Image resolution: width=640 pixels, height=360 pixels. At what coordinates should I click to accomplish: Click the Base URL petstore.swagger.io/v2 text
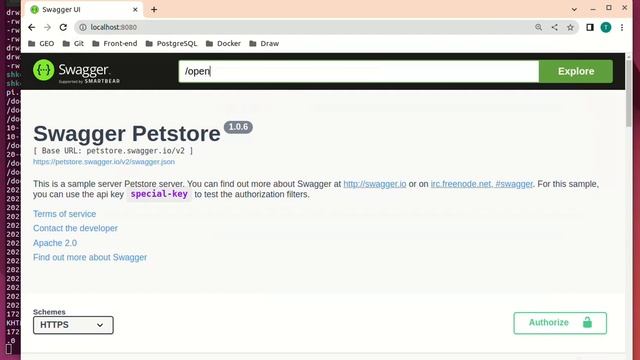click(x=113, y=151)
